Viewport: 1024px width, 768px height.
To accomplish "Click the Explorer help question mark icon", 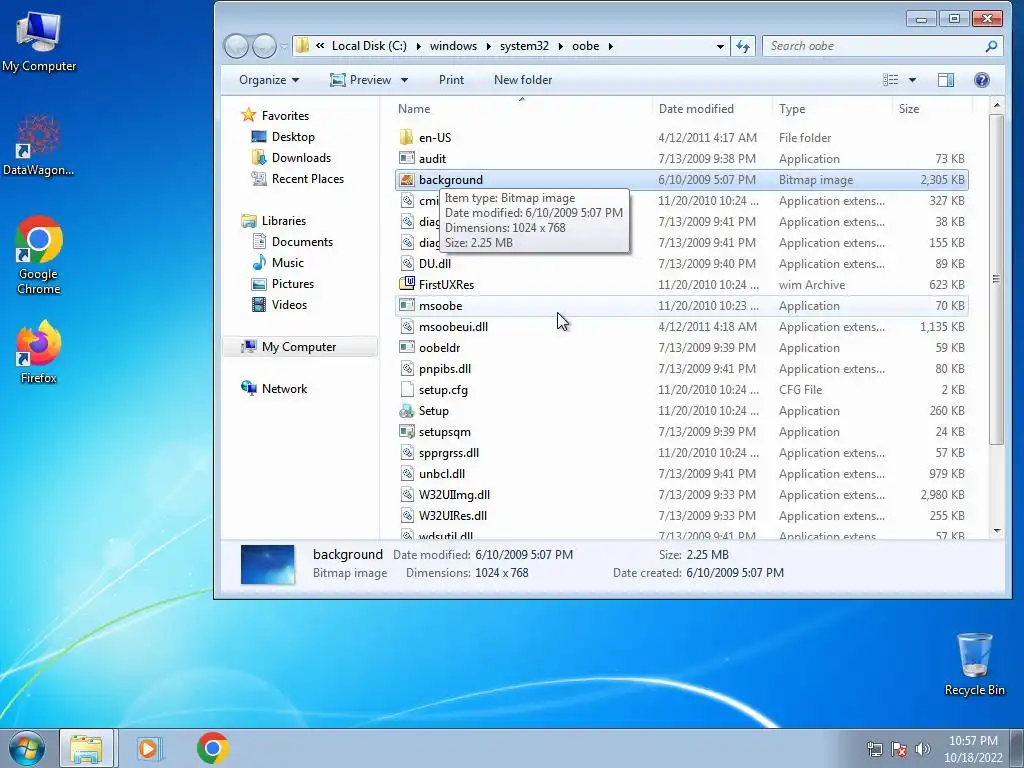I will [982, 80].
